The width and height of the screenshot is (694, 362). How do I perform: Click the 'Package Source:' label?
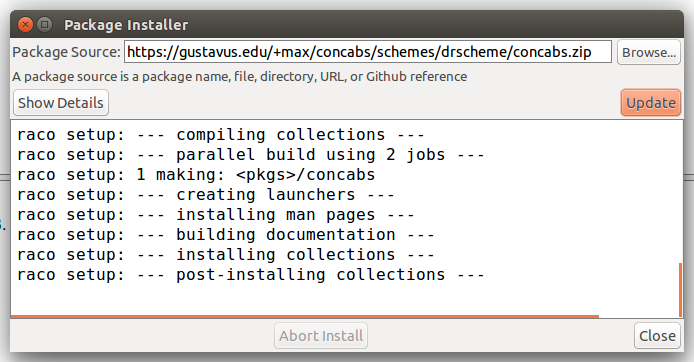pyautogui.click(x=66, y=52)
